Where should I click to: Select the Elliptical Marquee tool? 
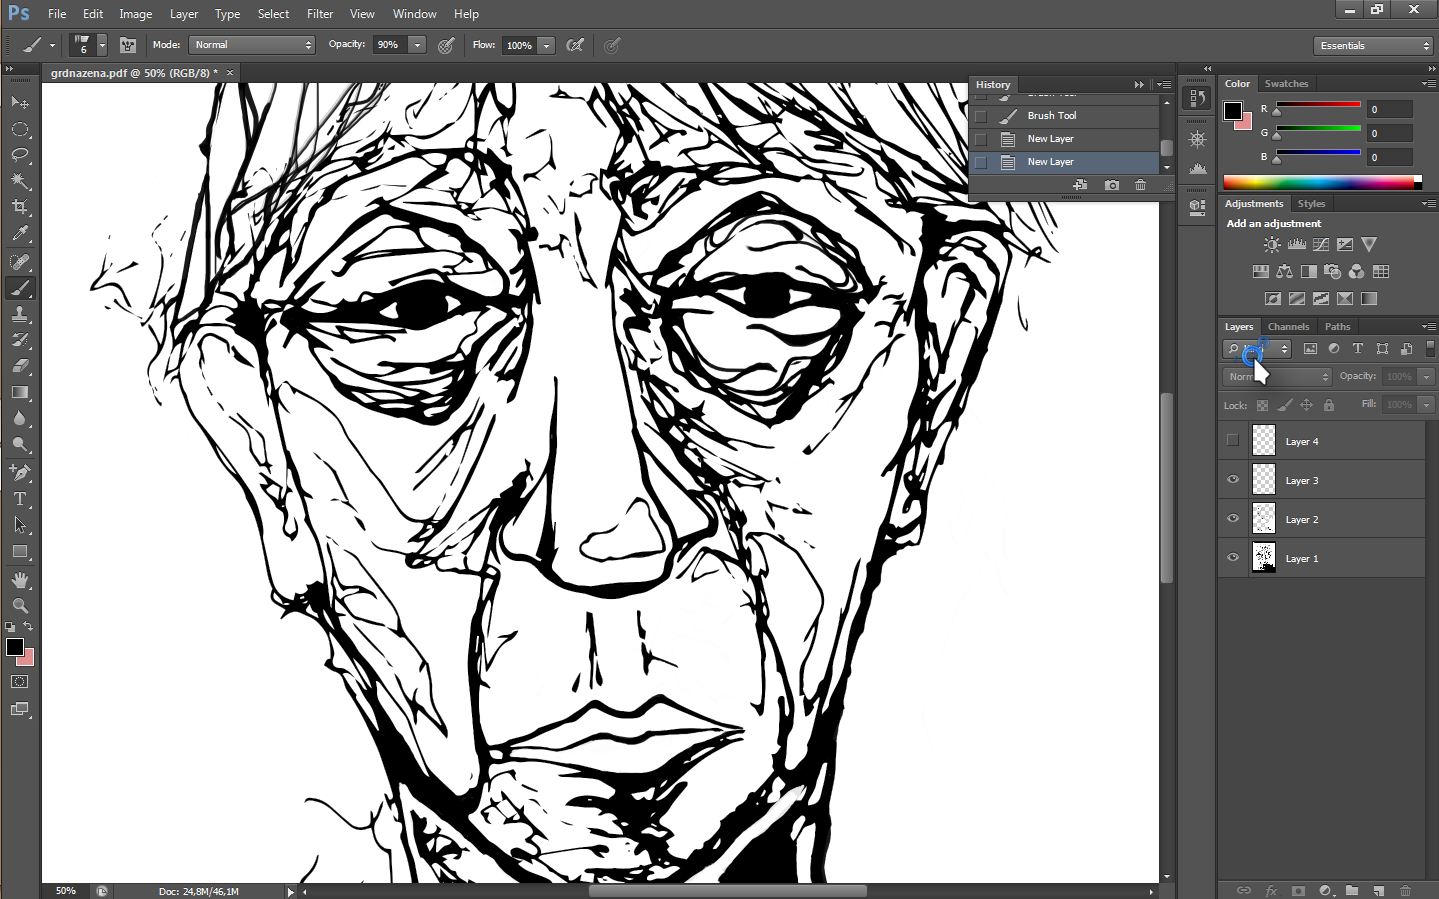(x=20, y=129)
